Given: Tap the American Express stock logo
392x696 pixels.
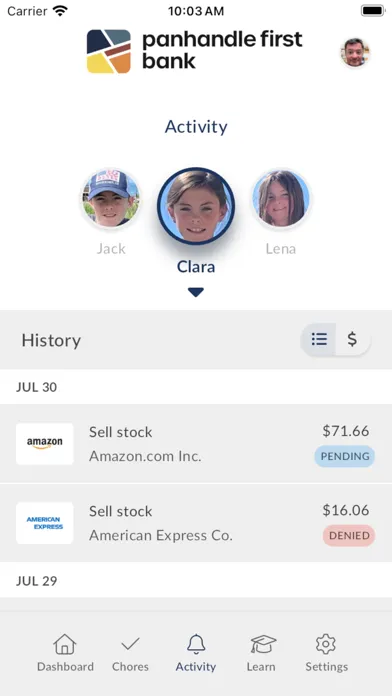Looking at the screenshot, I should click(45, 523).
